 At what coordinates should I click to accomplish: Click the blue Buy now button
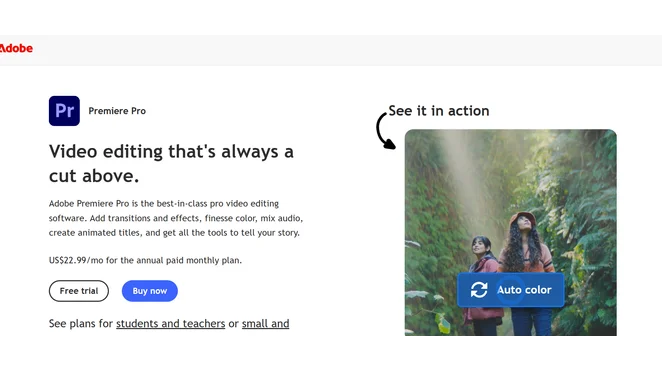pos(150,291)
